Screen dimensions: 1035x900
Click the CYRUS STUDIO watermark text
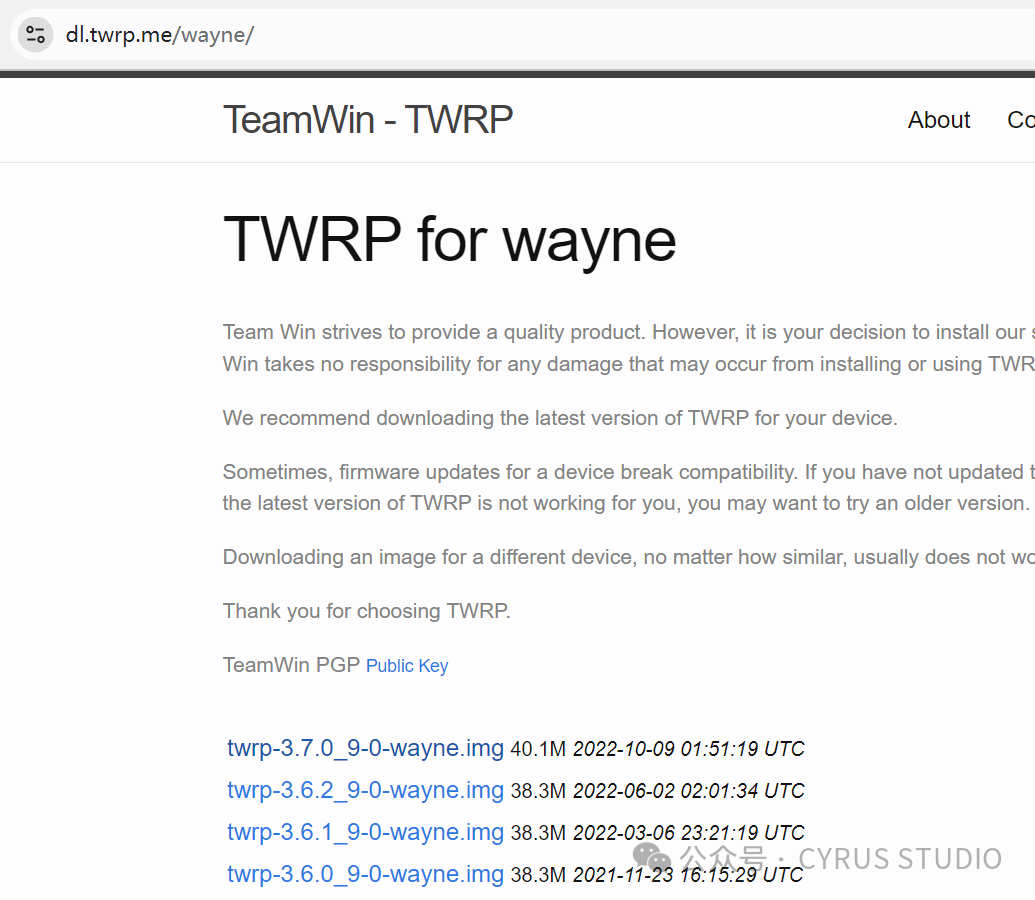[900, 859]
